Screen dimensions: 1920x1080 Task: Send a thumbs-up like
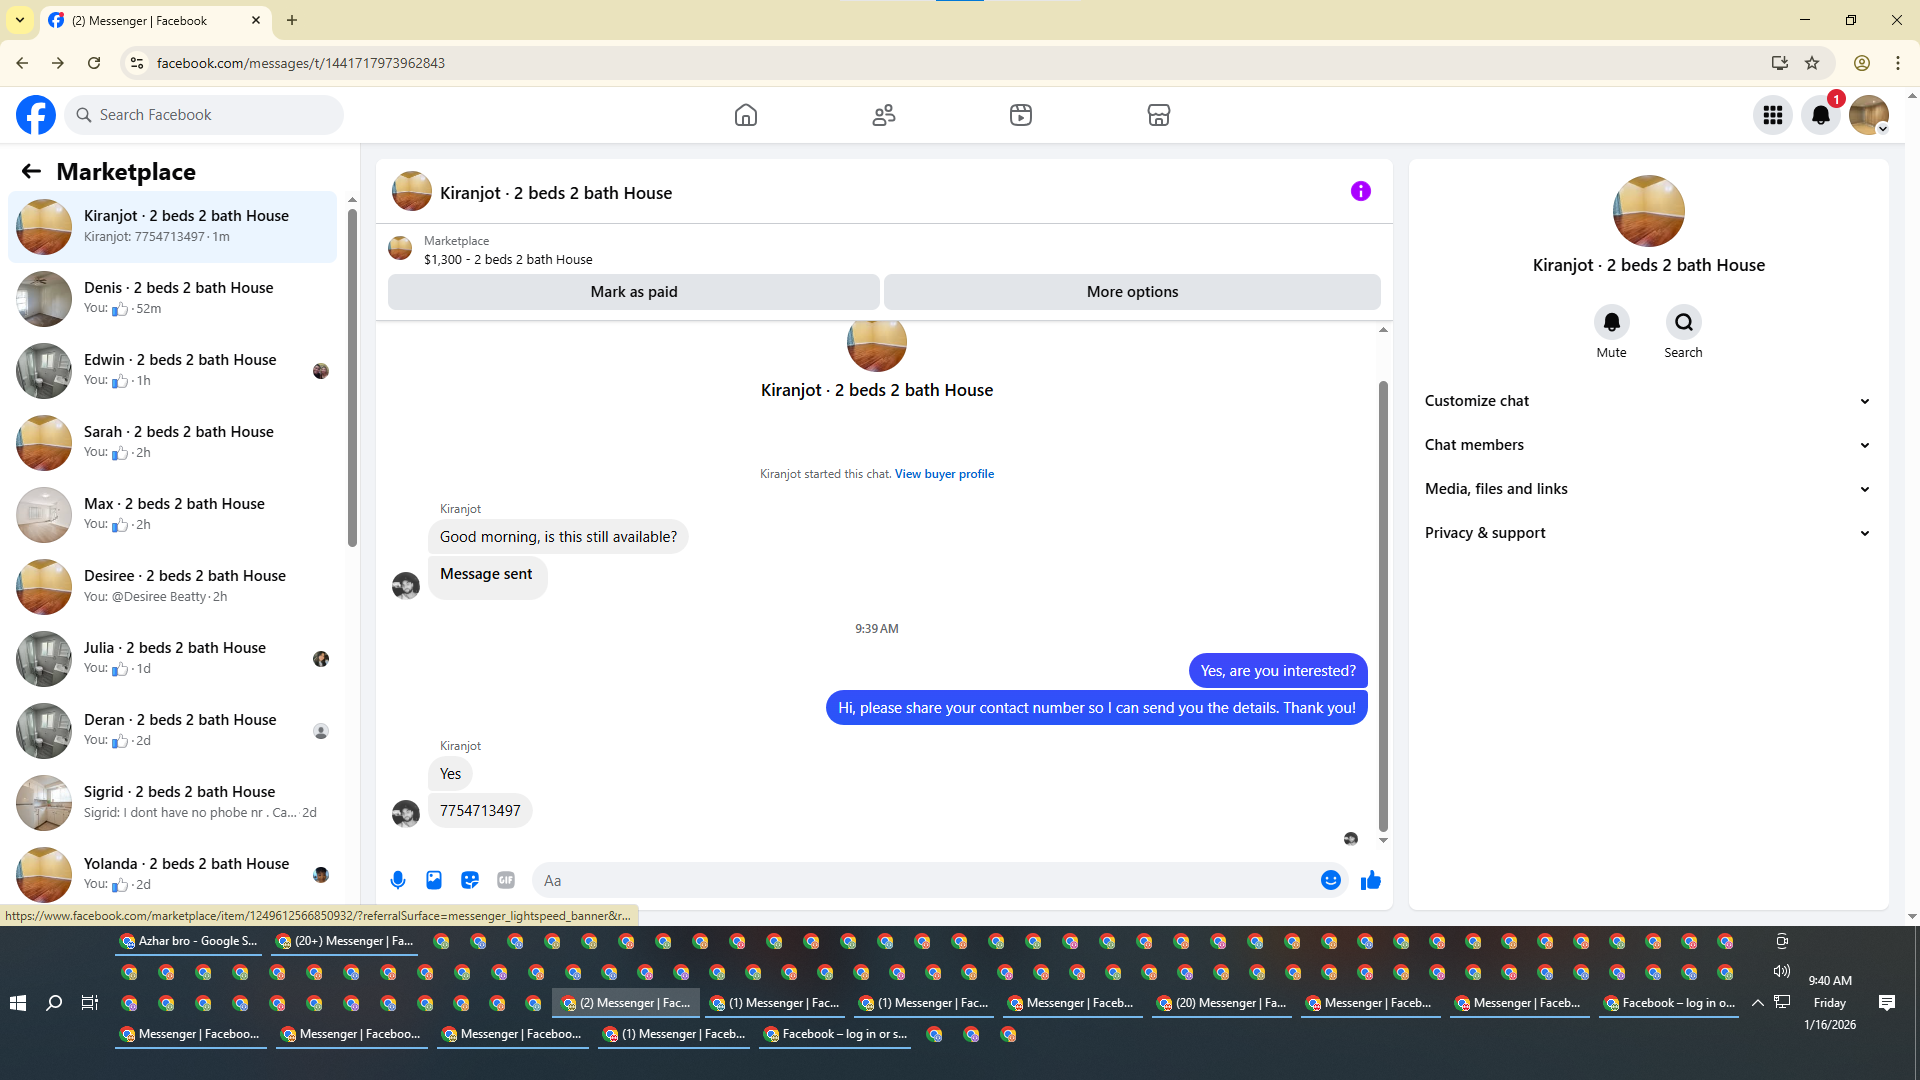1370,880
